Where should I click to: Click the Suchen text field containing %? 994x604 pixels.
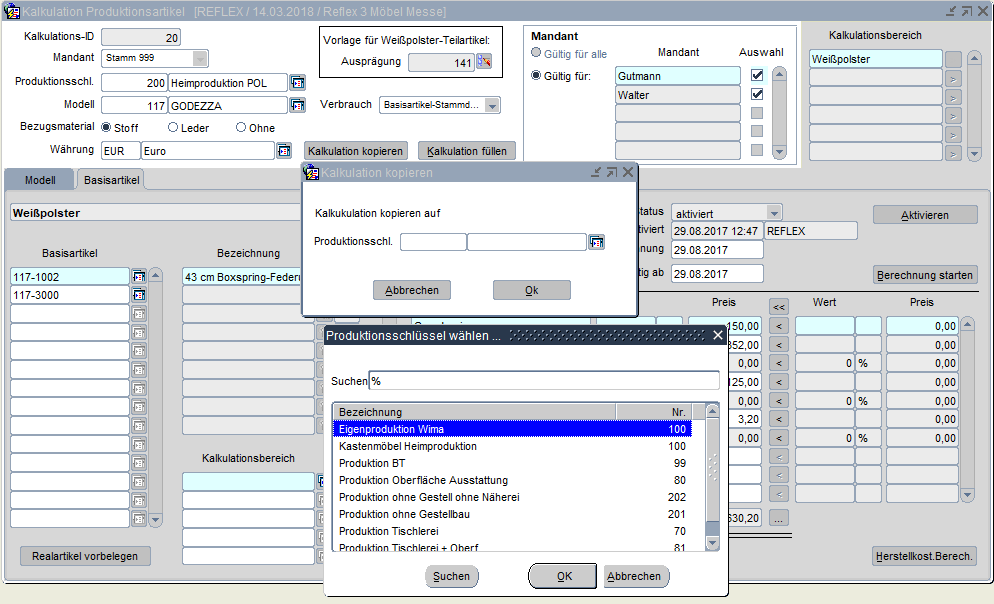tap(544, 381)
